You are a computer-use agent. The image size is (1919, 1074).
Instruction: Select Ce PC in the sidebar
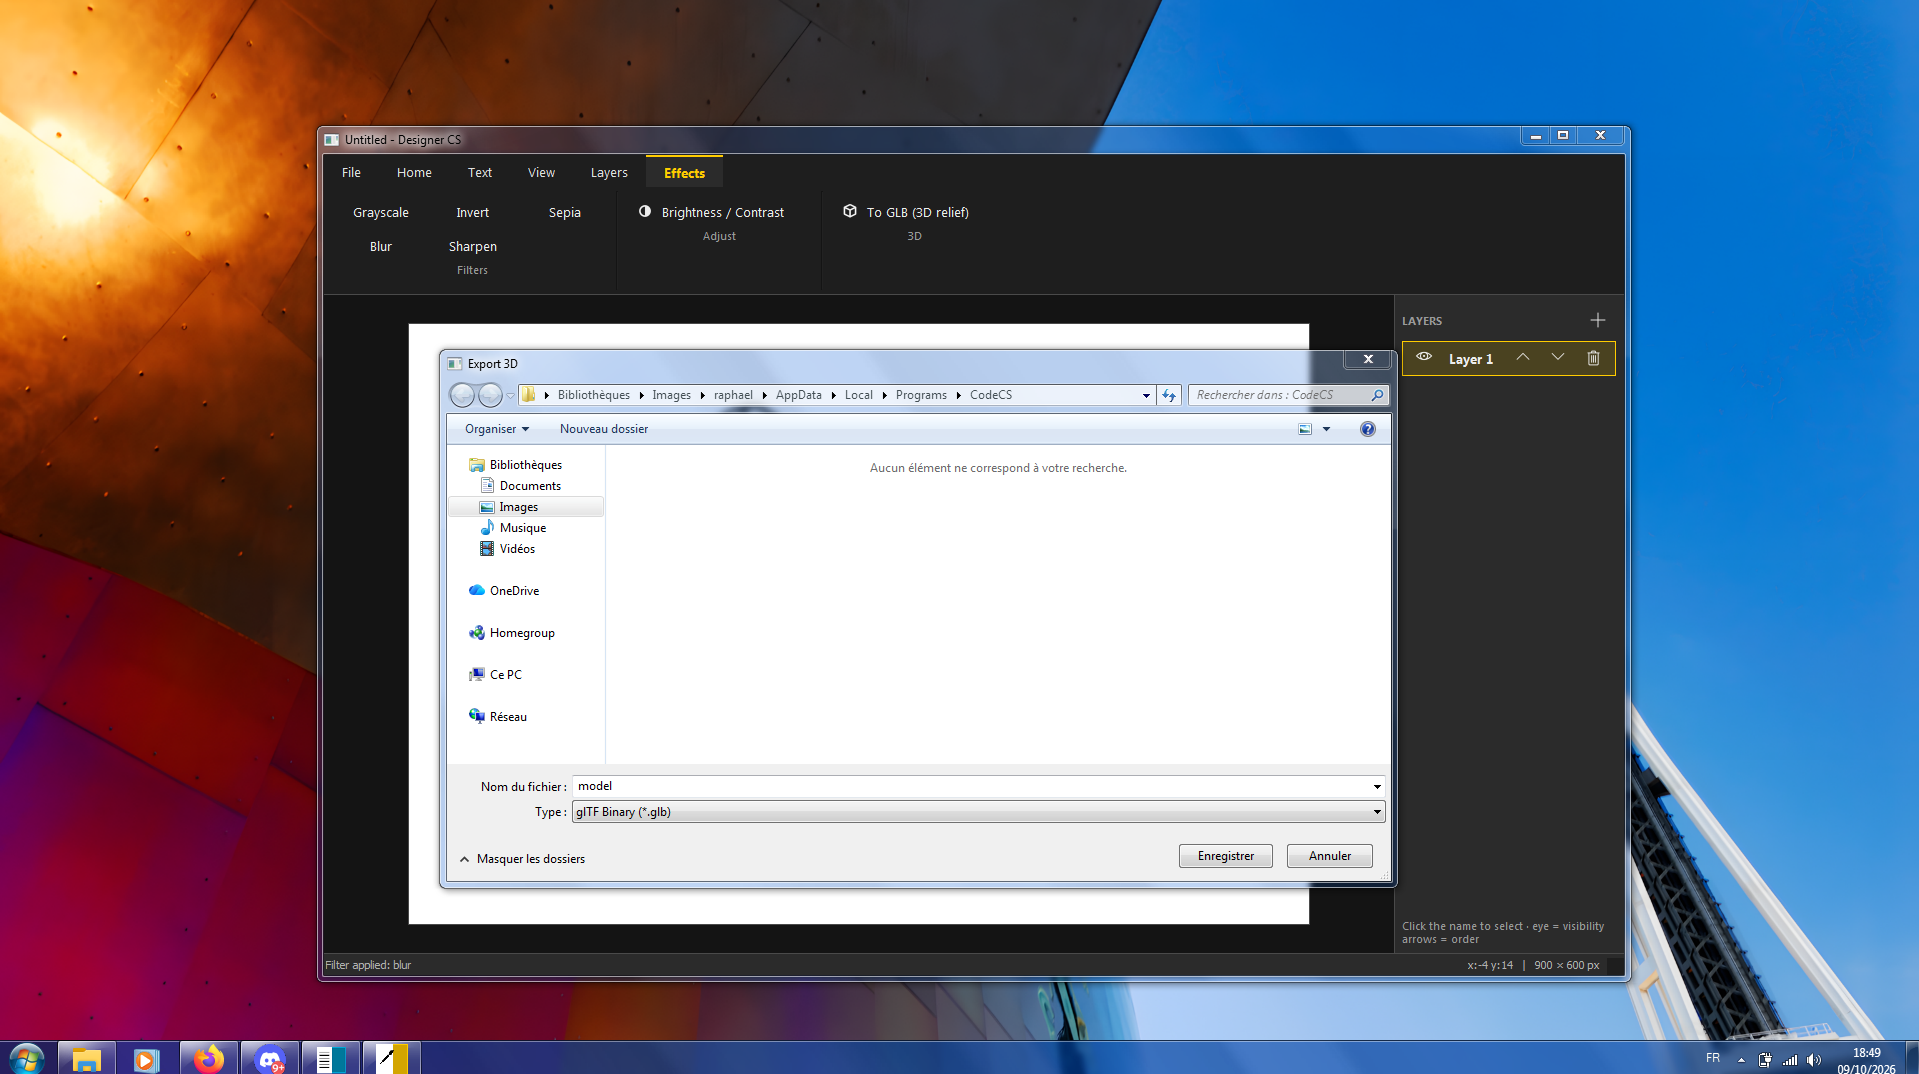pos(505,675)
